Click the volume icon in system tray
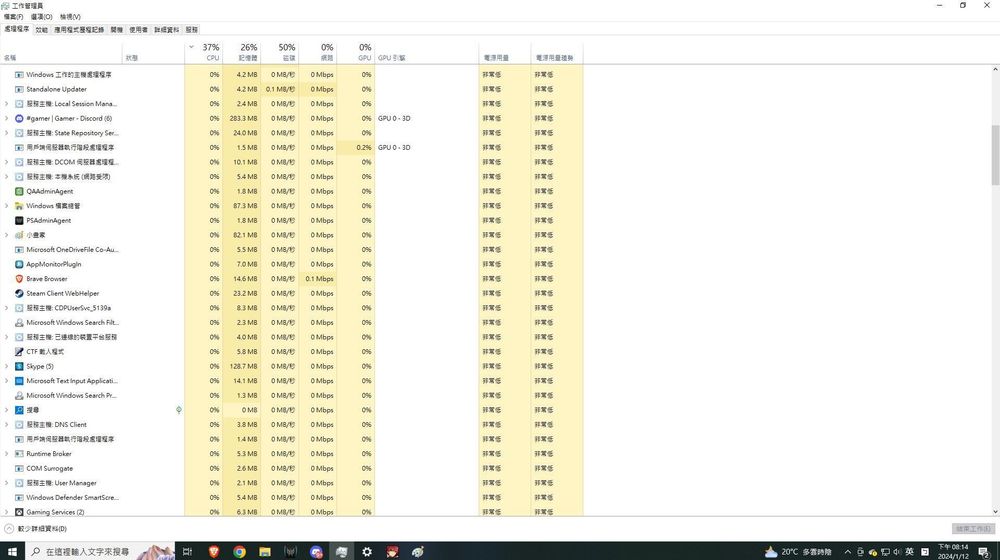The image size is (1000, 560). 896,551
